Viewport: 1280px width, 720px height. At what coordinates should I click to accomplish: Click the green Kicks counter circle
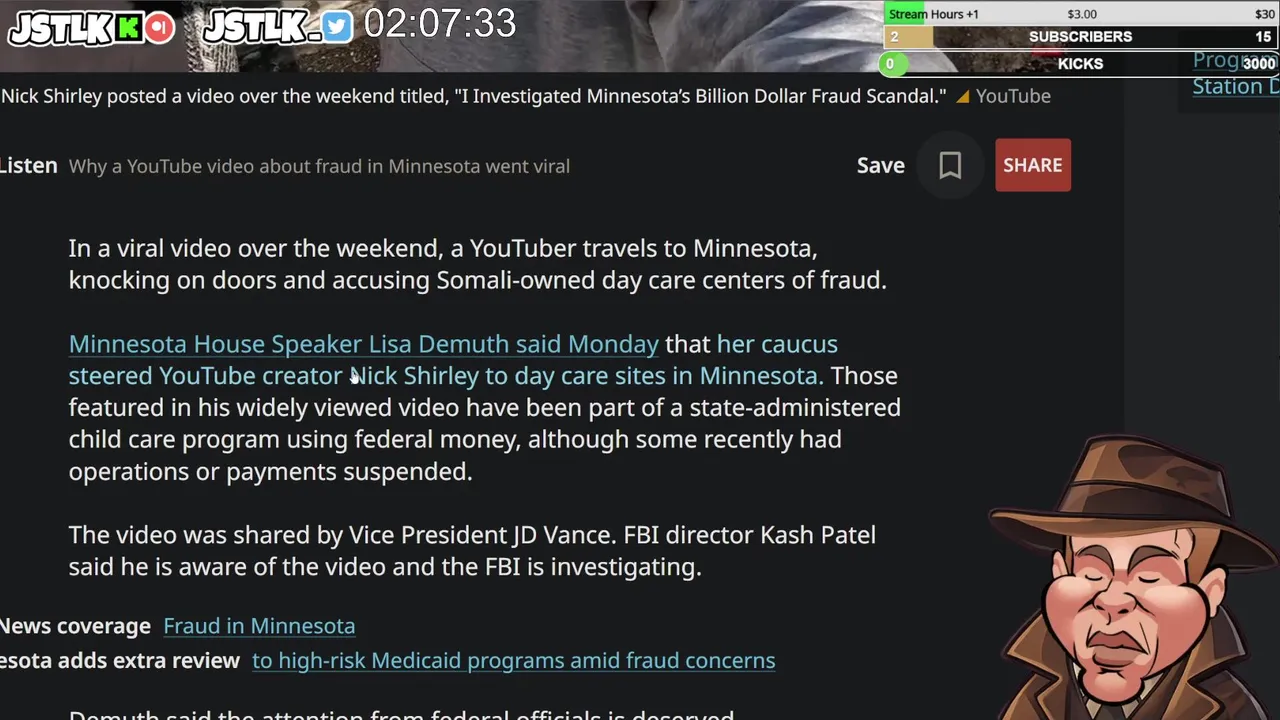pyautogui.click(x=890, y=64)
